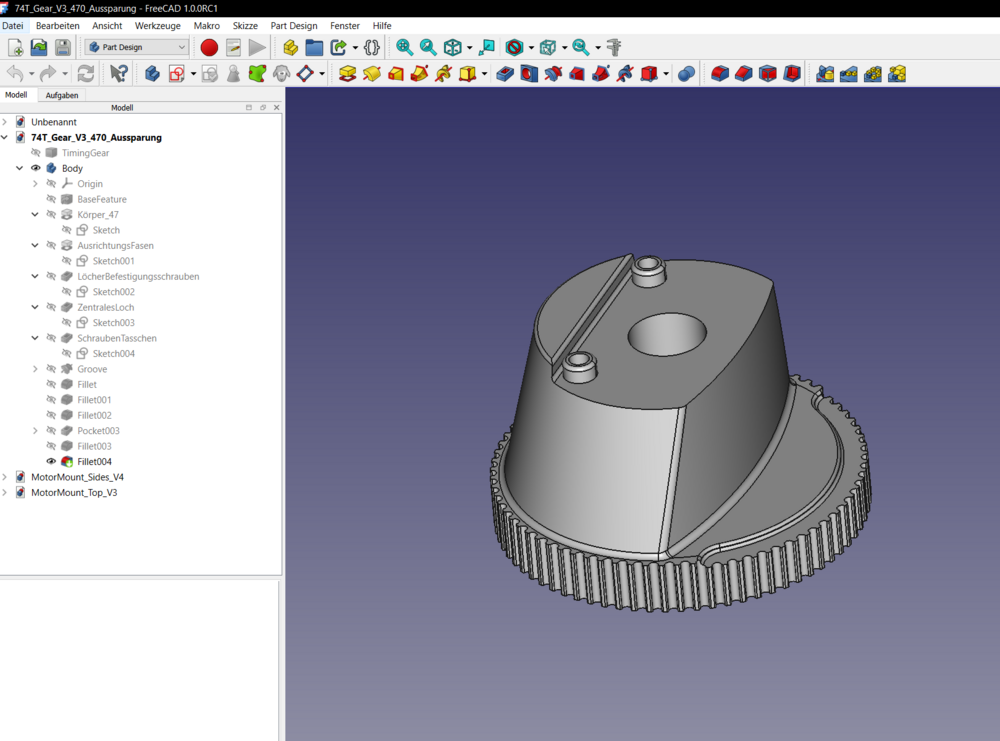The height and width of the screenshot is (741, 1000).
Task: Toggle visibility of the Body item
Action: coord(36,169)
